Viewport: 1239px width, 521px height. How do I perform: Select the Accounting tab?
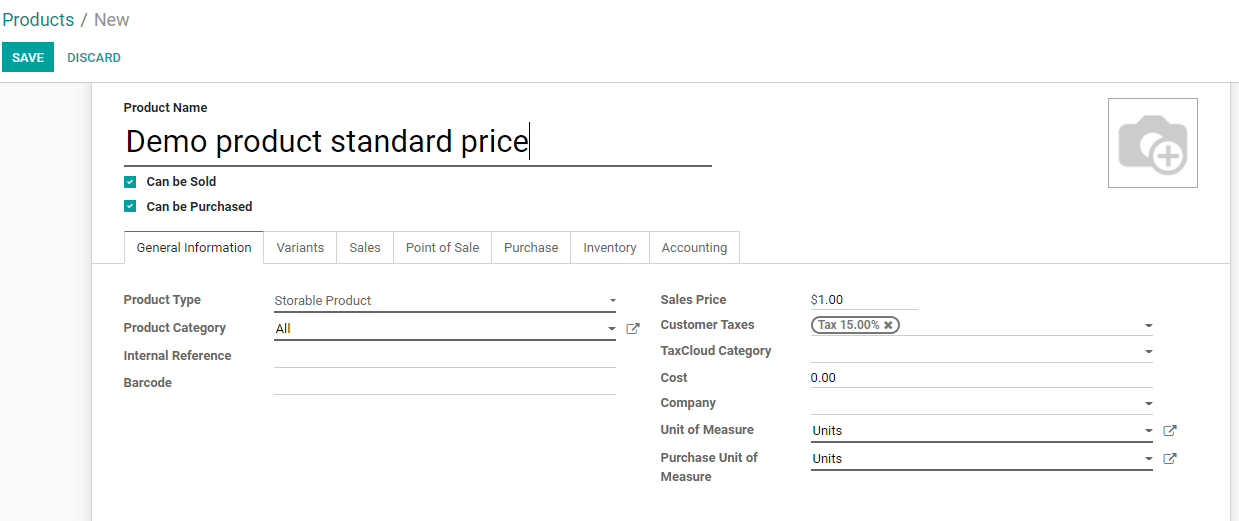click(694, 248)
